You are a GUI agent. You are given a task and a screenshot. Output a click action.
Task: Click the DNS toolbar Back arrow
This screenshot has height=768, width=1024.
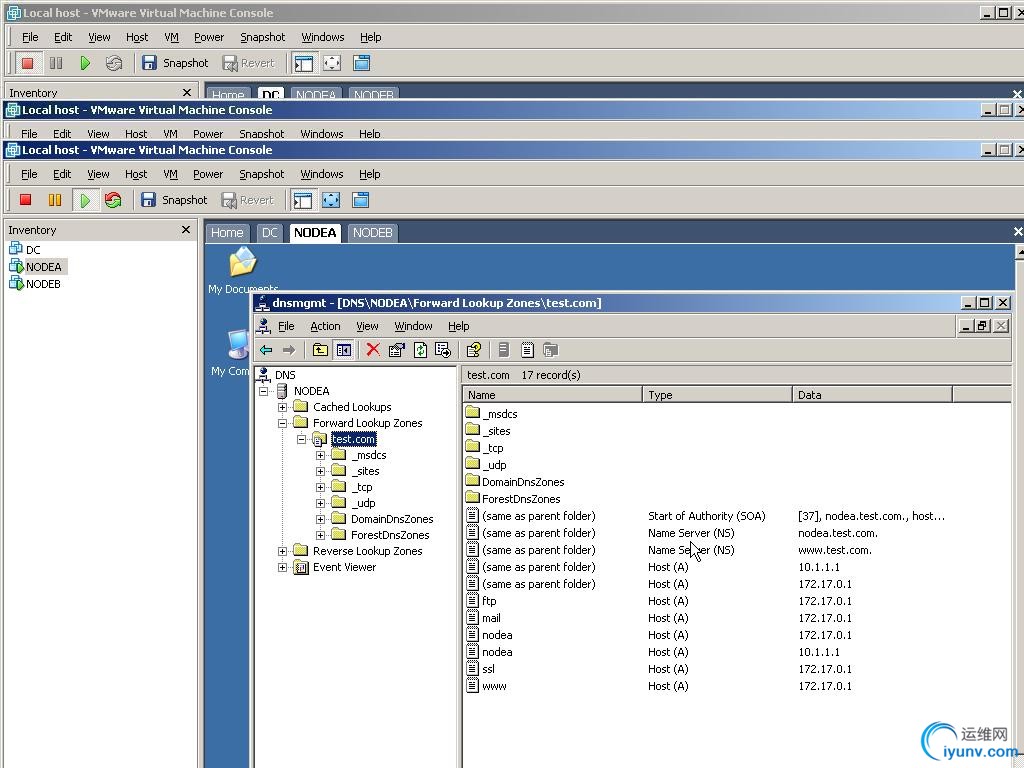266,350
